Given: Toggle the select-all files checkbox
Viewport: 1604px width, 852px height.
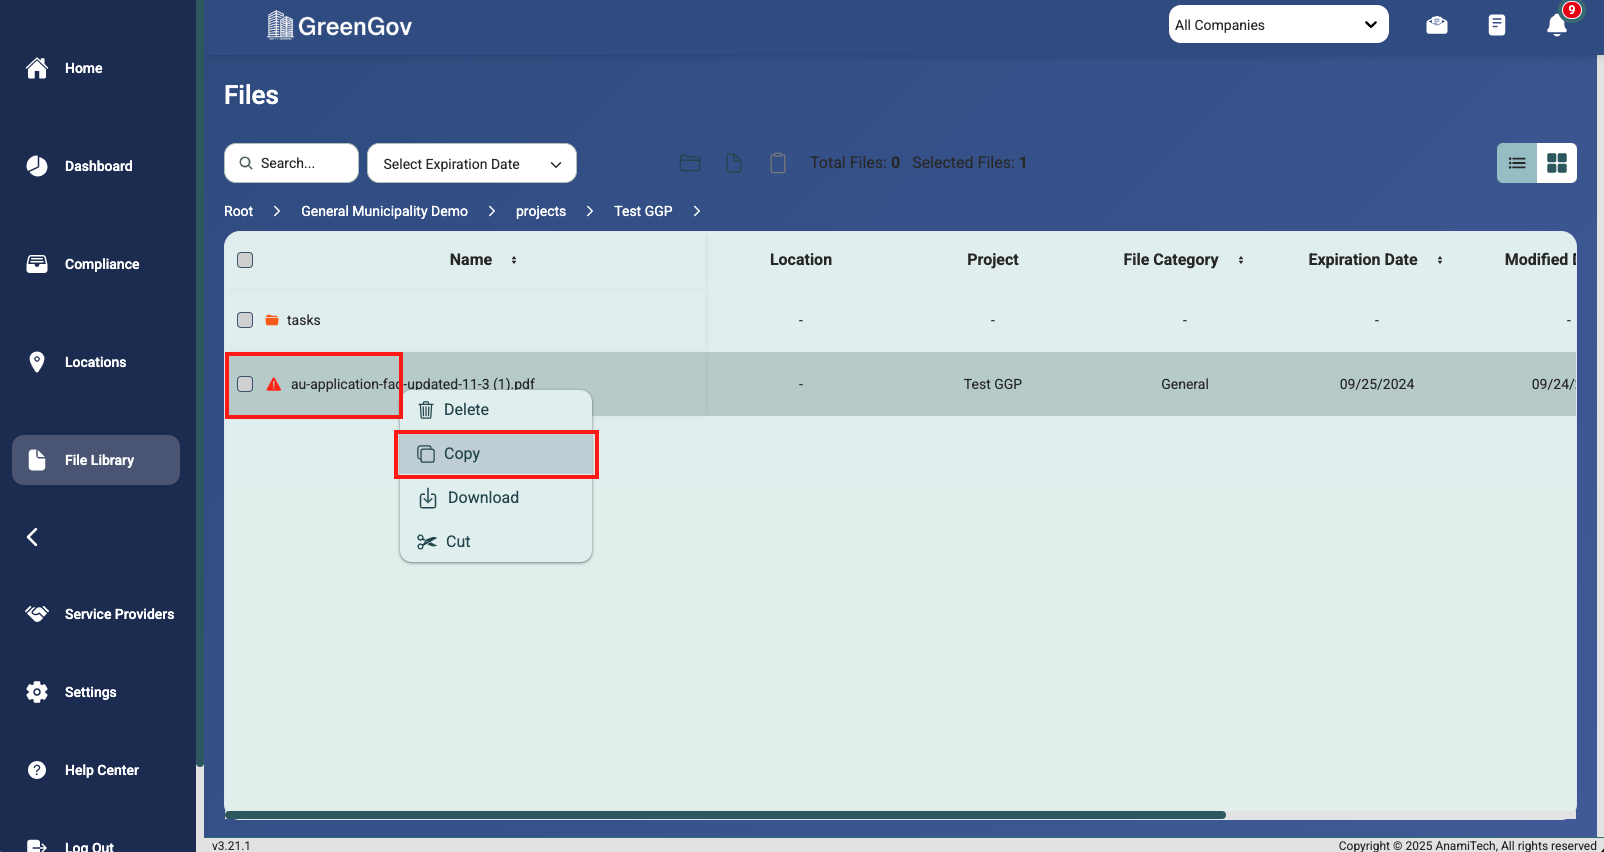Looking at the screenshot, I should [x=245, y=260].
